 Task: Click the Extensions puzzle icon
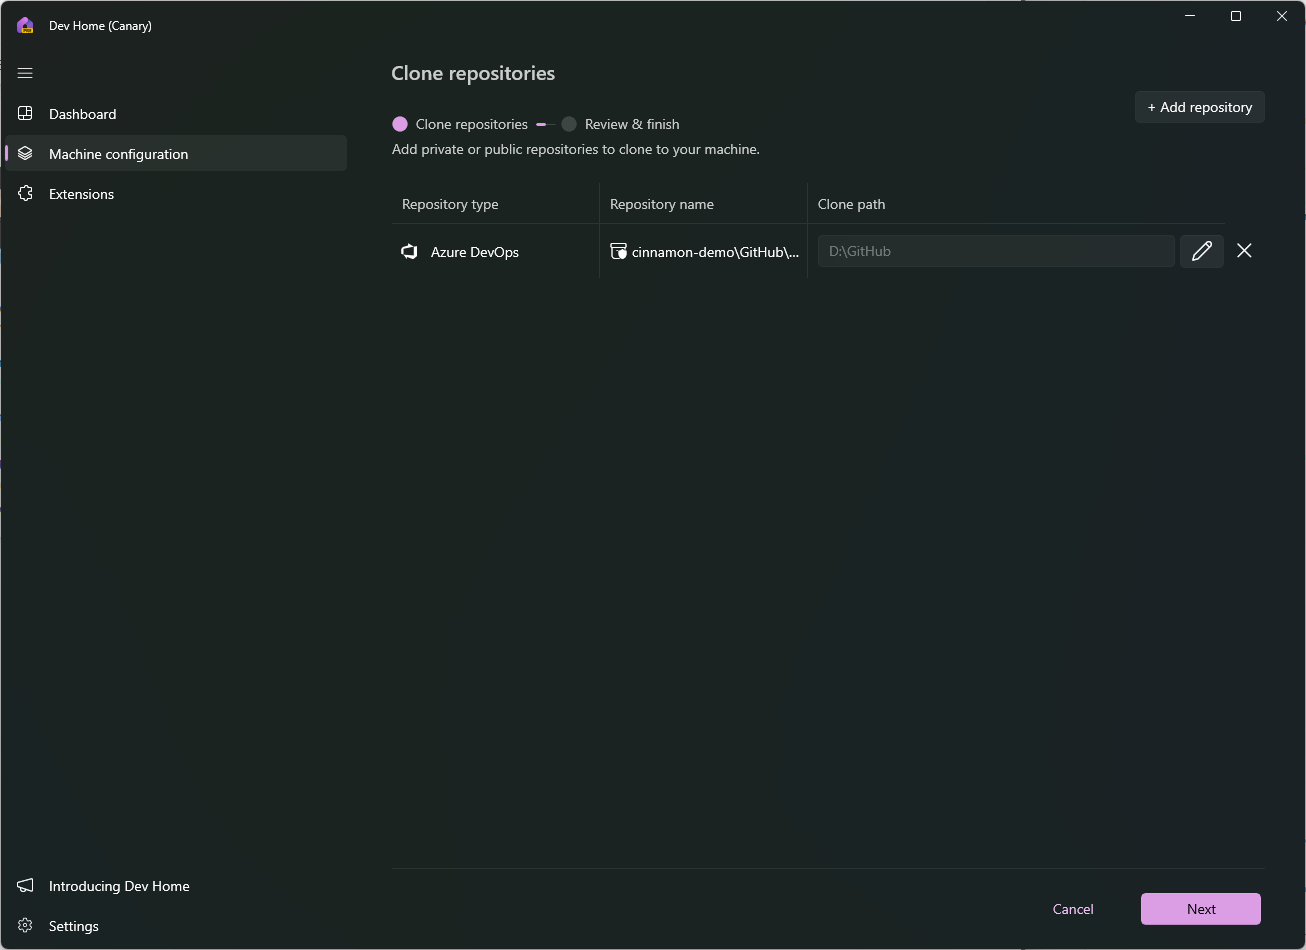tap(25, 194)
